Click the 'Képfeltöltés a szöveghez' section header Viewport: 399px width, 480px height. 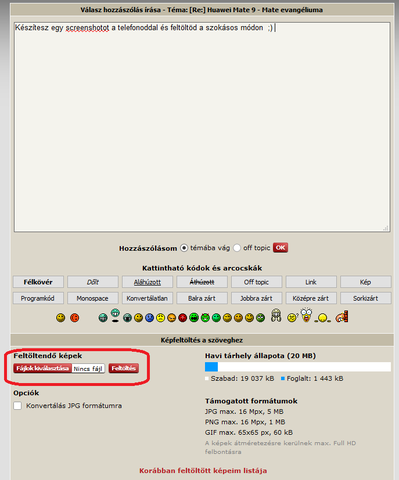click(x=202, y=340)
